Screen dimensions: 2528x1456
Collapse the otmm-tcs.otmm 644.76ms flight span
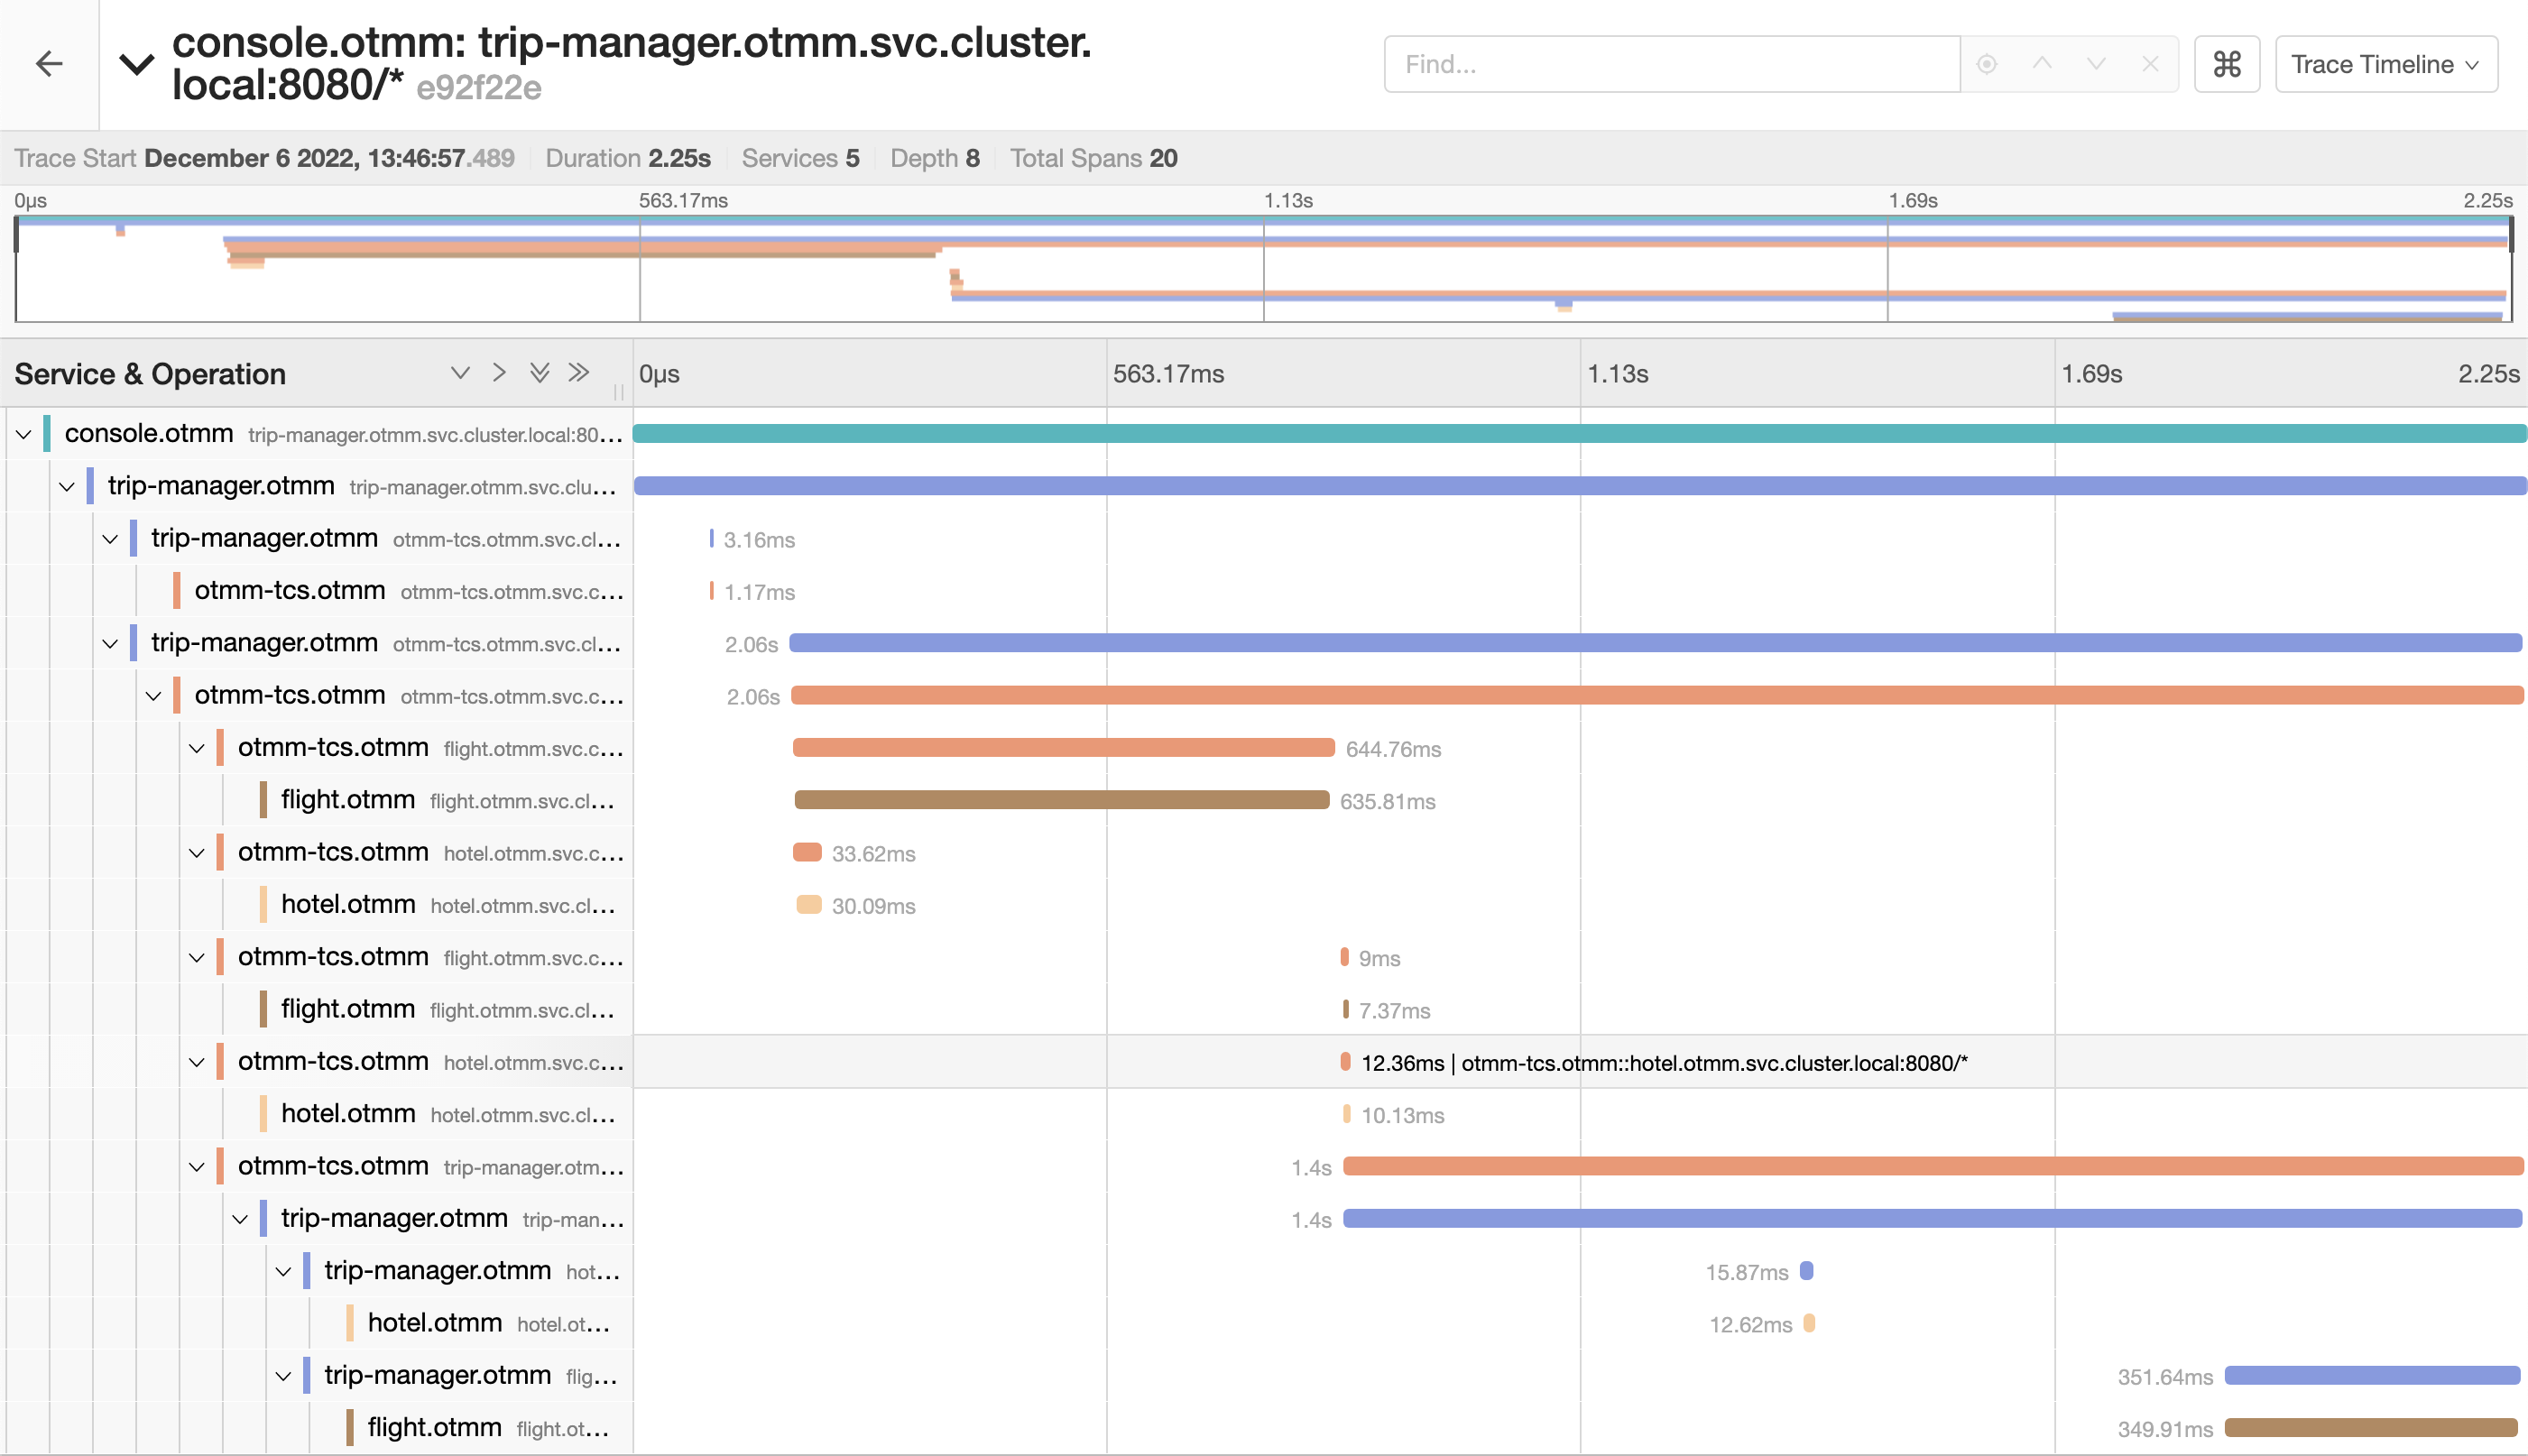[x=197, y=748]
